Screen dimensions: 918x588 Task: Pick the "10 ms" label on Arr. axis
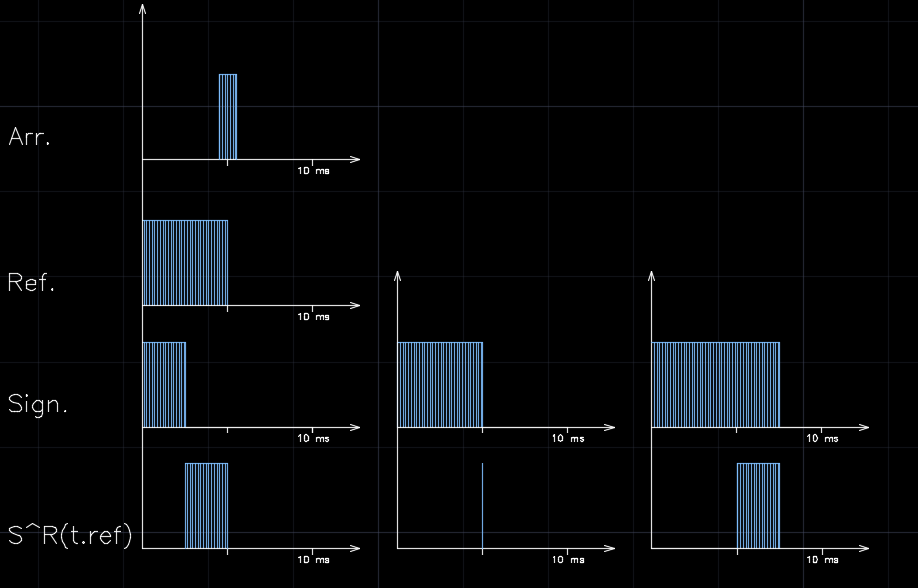(313, 171)
